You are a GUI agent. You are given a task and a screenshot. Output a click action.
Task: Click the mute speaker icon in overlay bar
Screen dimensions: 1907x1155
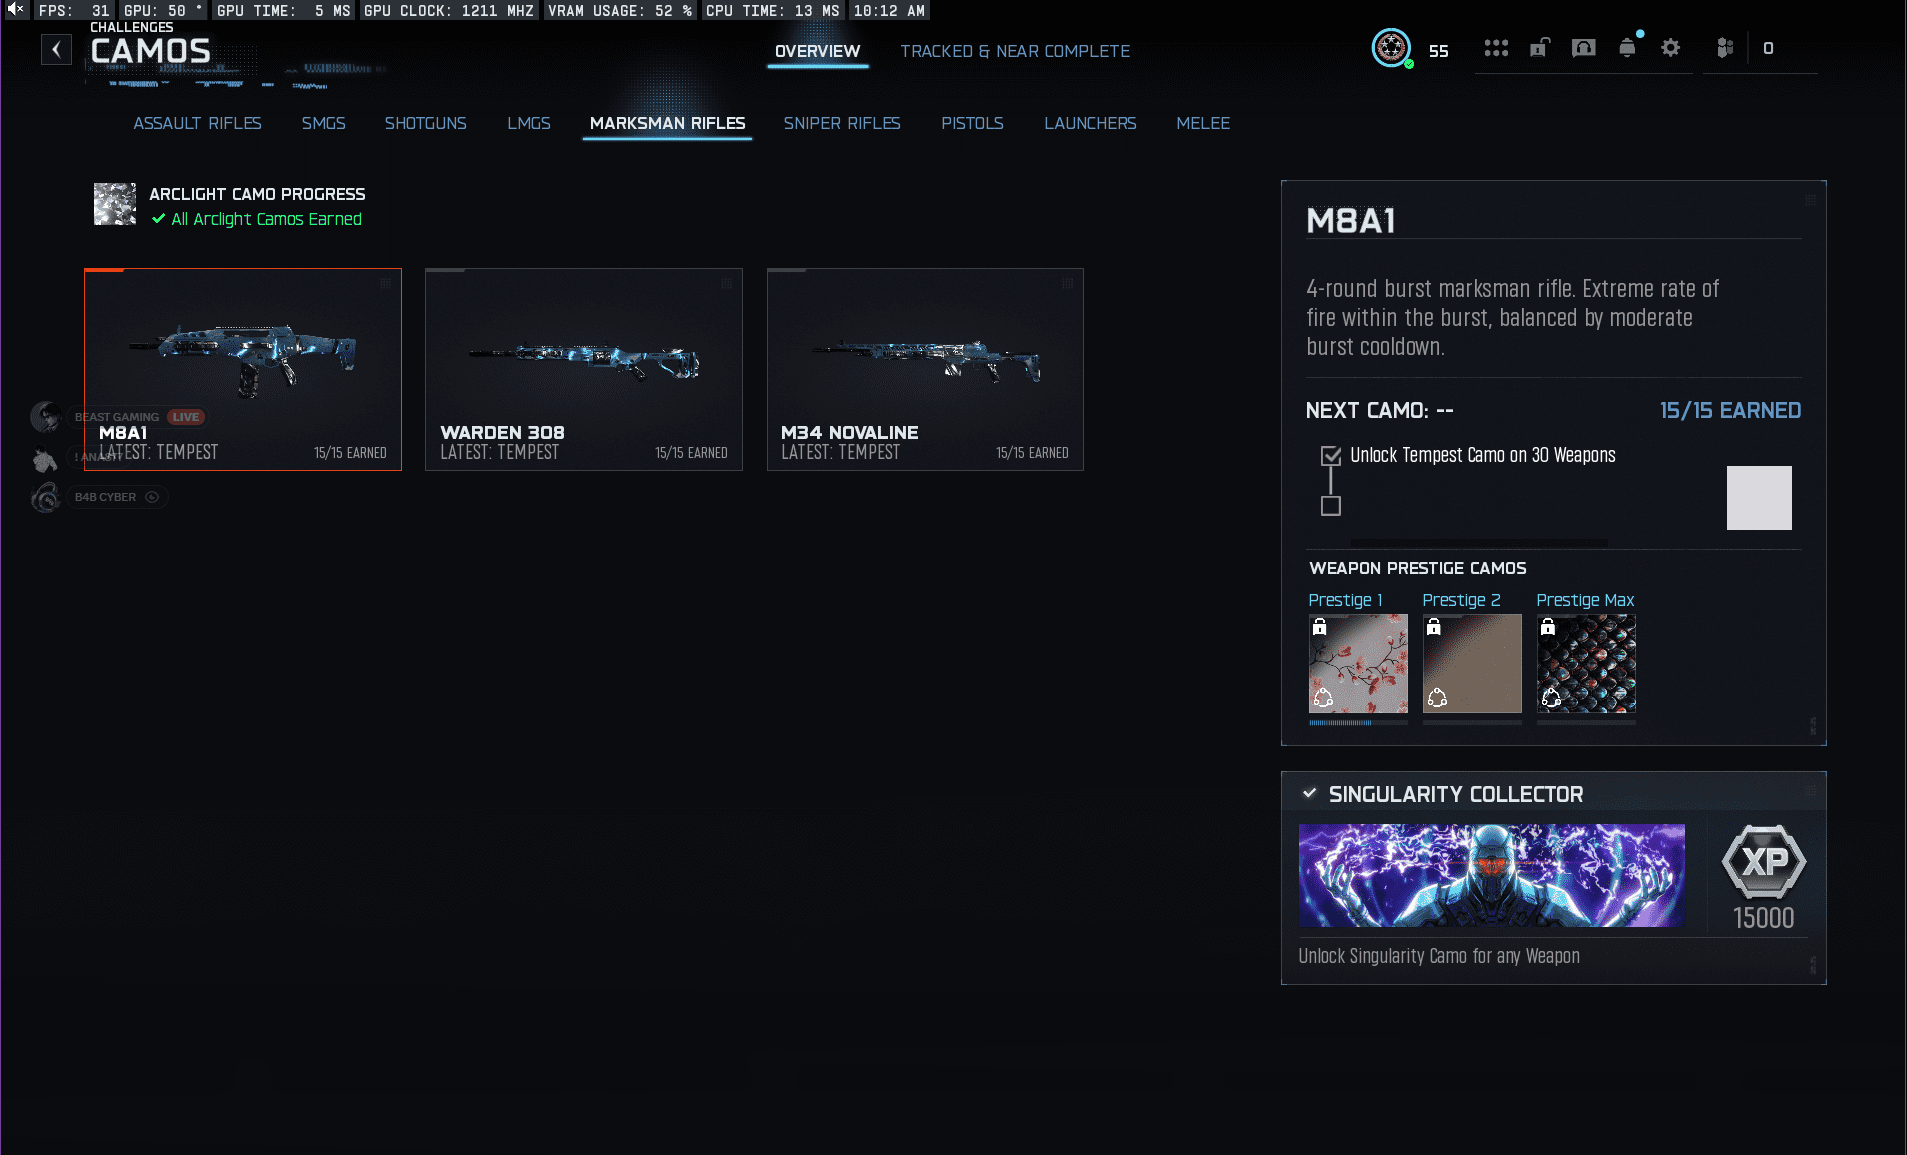point(15,10)
